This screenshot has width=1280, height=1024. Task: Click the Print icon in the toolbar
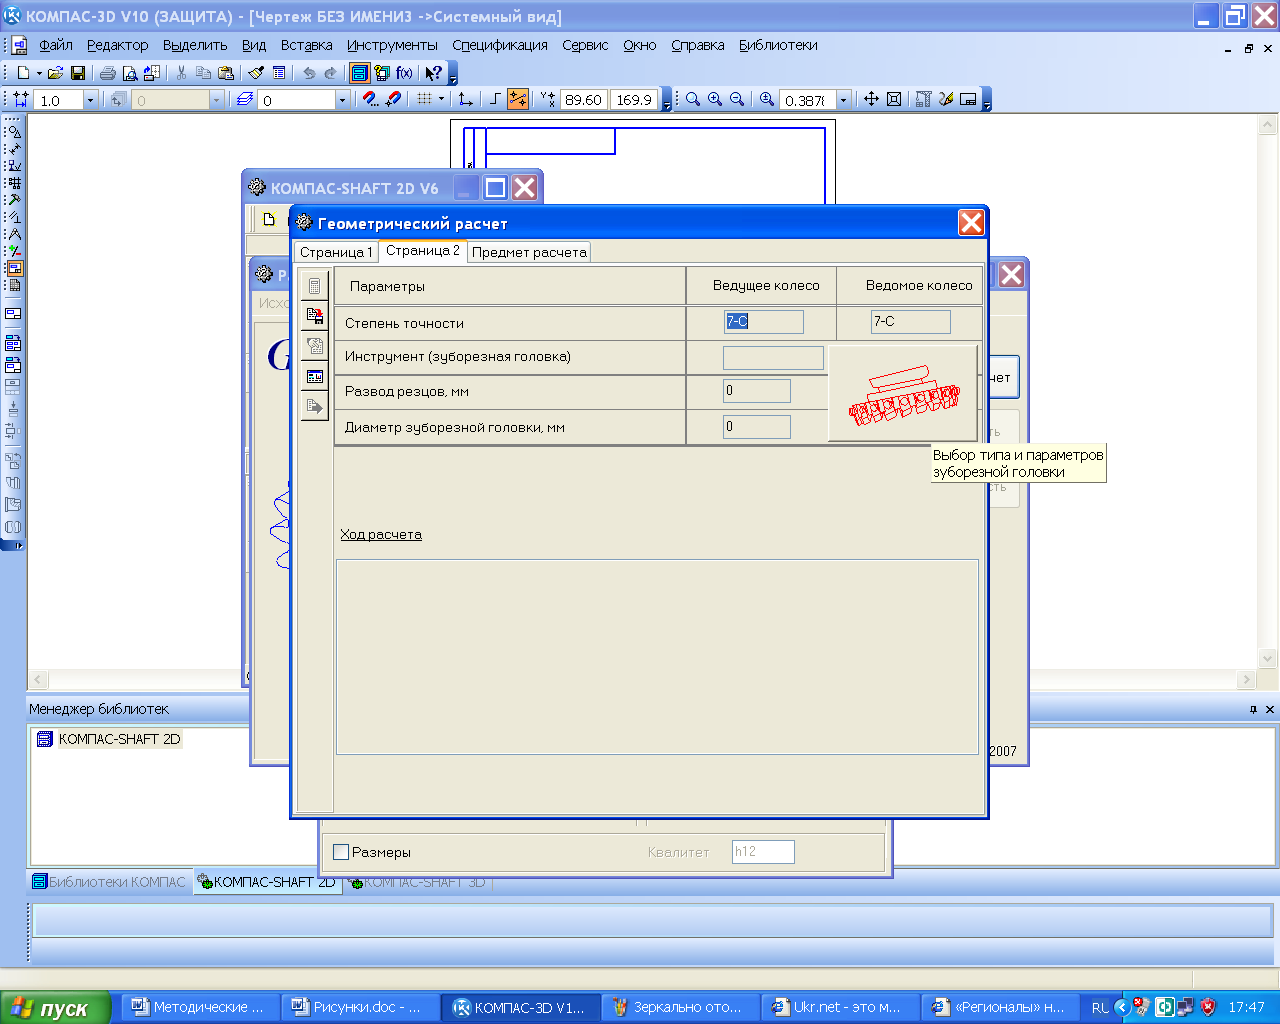click(x=107, y=73)
